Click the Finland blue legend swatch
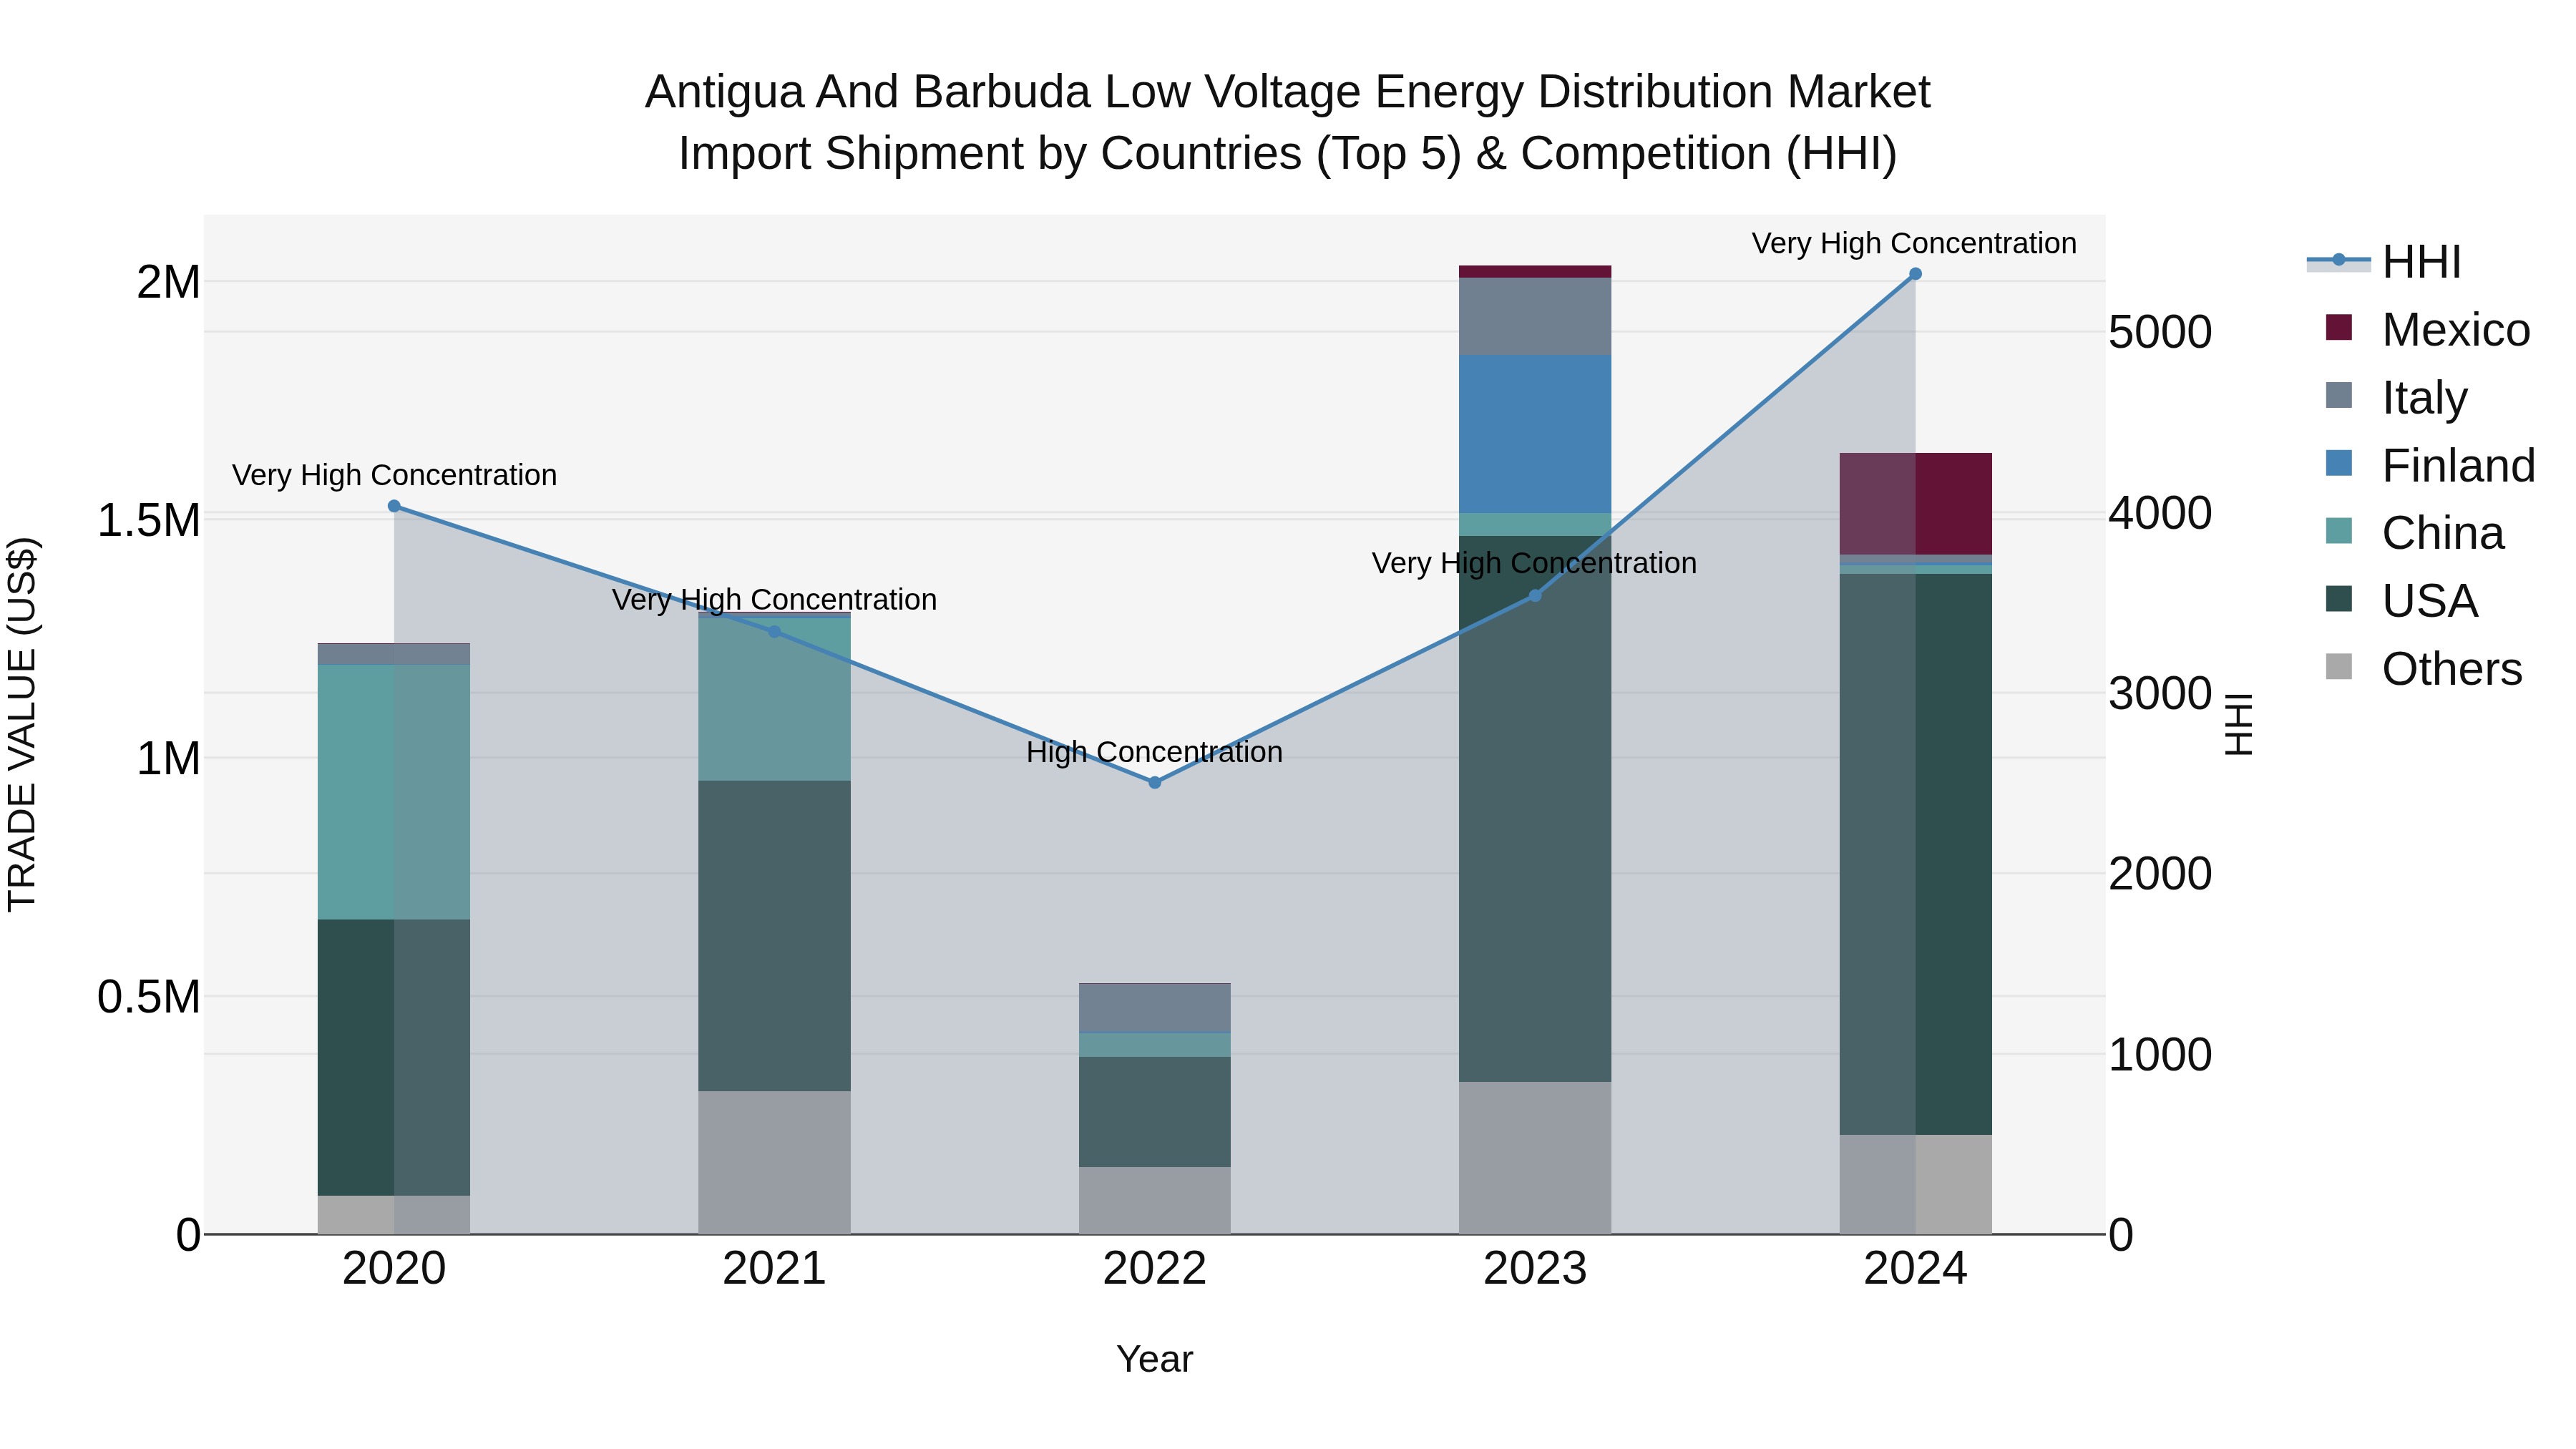The width and height of the screenshot is (2576, 1449). click(2339, 463)
